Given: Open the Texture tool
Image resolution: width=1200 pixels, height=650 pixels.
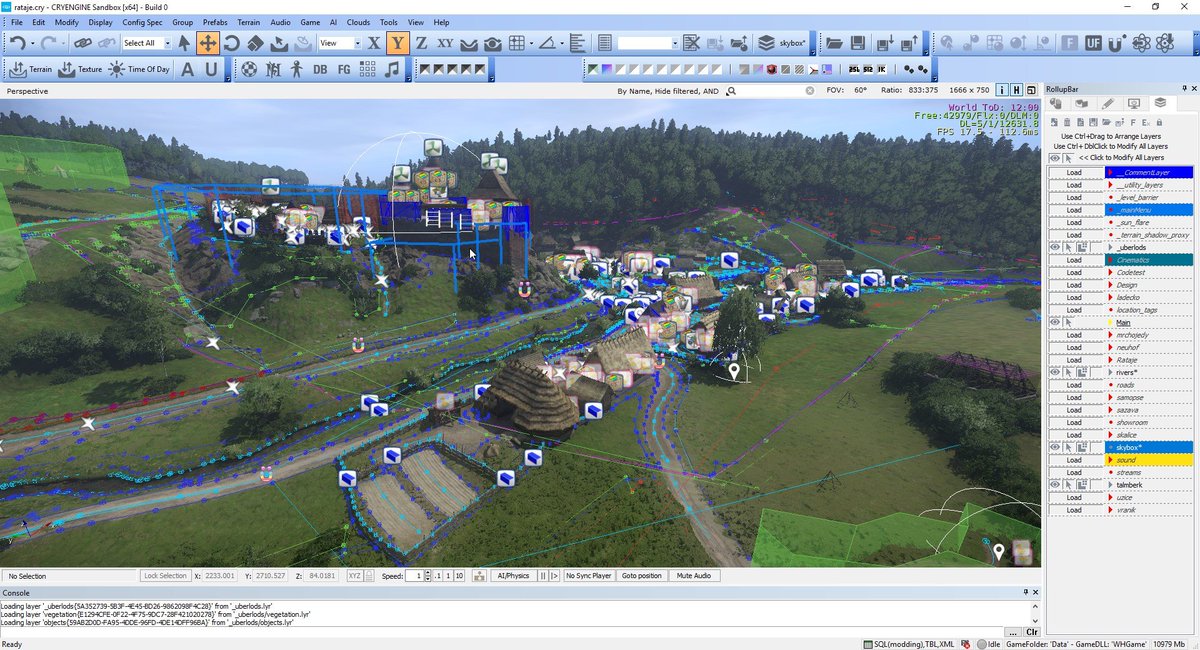Looking at the screenshot, I should (80, 69).
